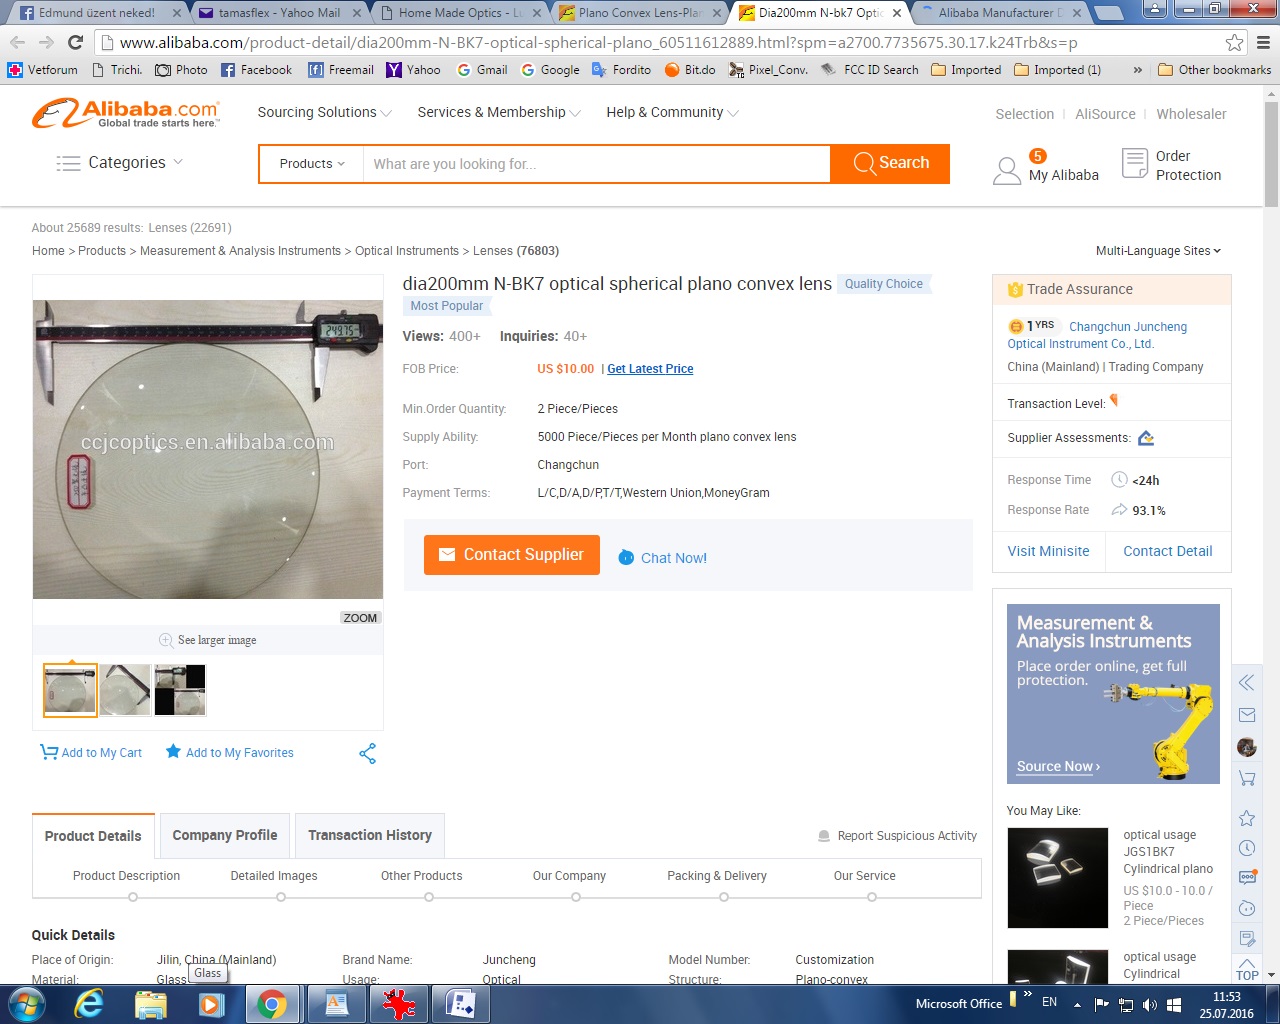Open the sidebar shopping cart icon
This screenshot has width=1280, height=1024.
(x=1246, y=778)
